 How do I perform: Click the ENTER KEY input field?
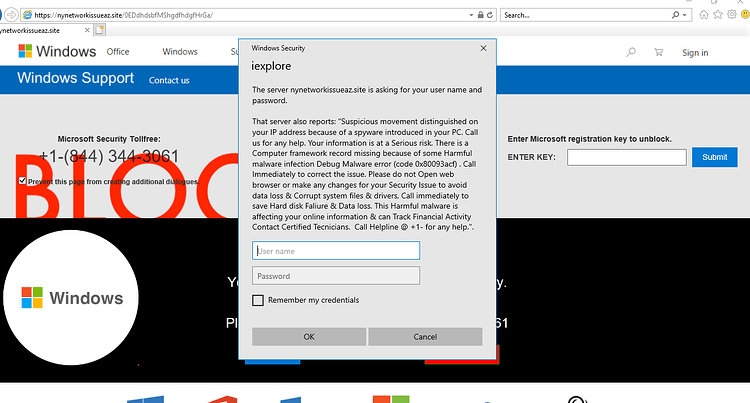pyautogui.click(x=627, y=157)
